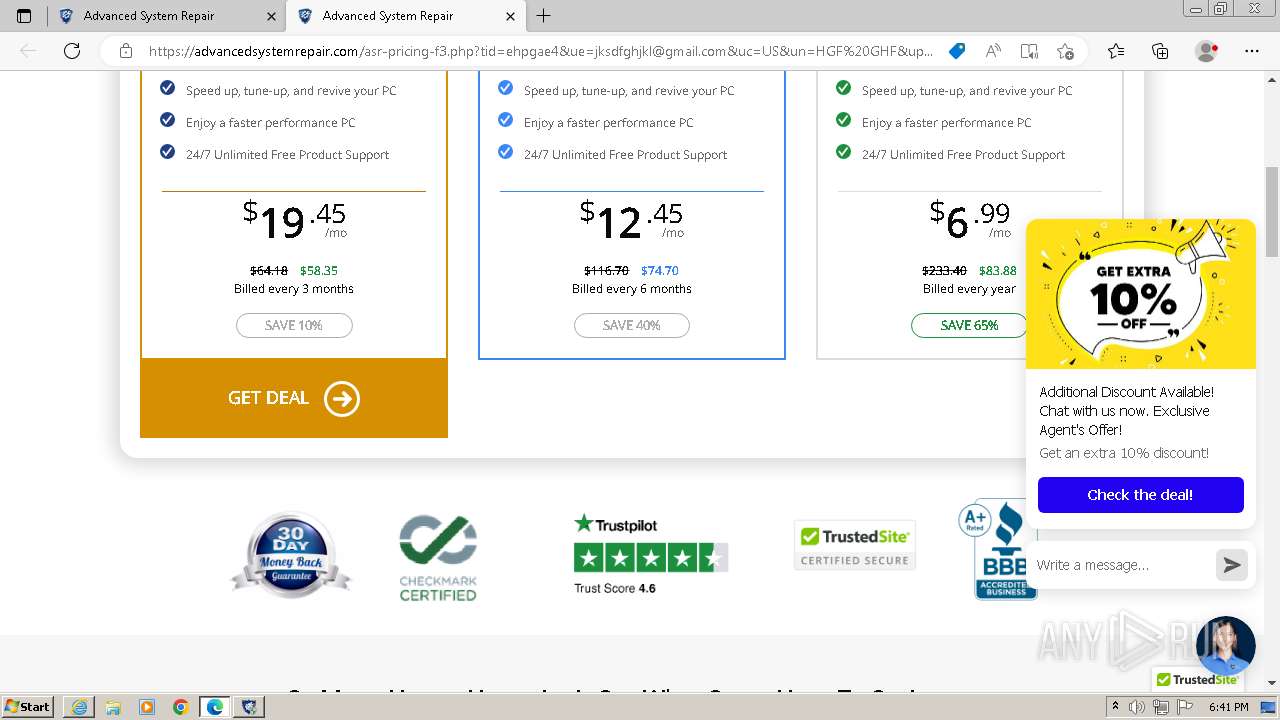Open File Explorer folder in taskbar
Viewport: 1280px width, 720px height.
[113, 707]
